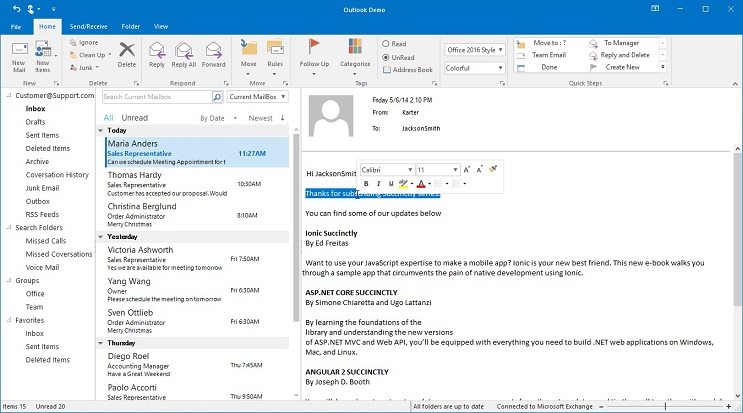
Task: Click the search magnifier icon
Action: coord(217,97)
